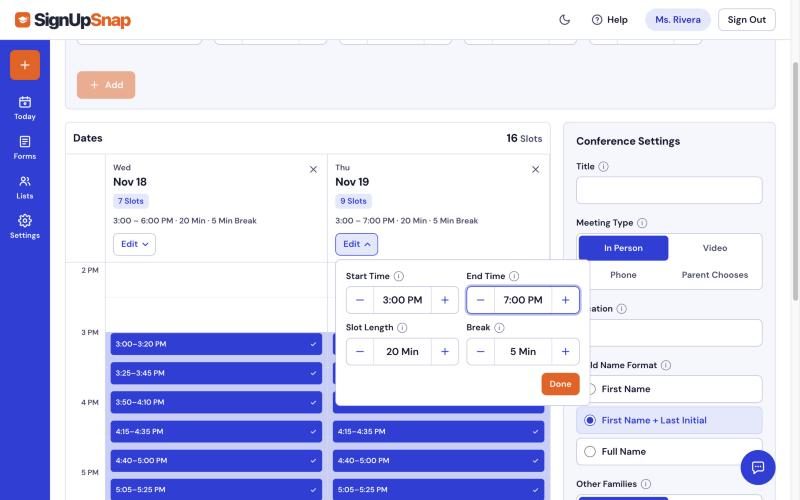Screen dimensions: 800x500
Task: Click the 9 Slots badge for Nov 19
Action: [x=353, y=201]
